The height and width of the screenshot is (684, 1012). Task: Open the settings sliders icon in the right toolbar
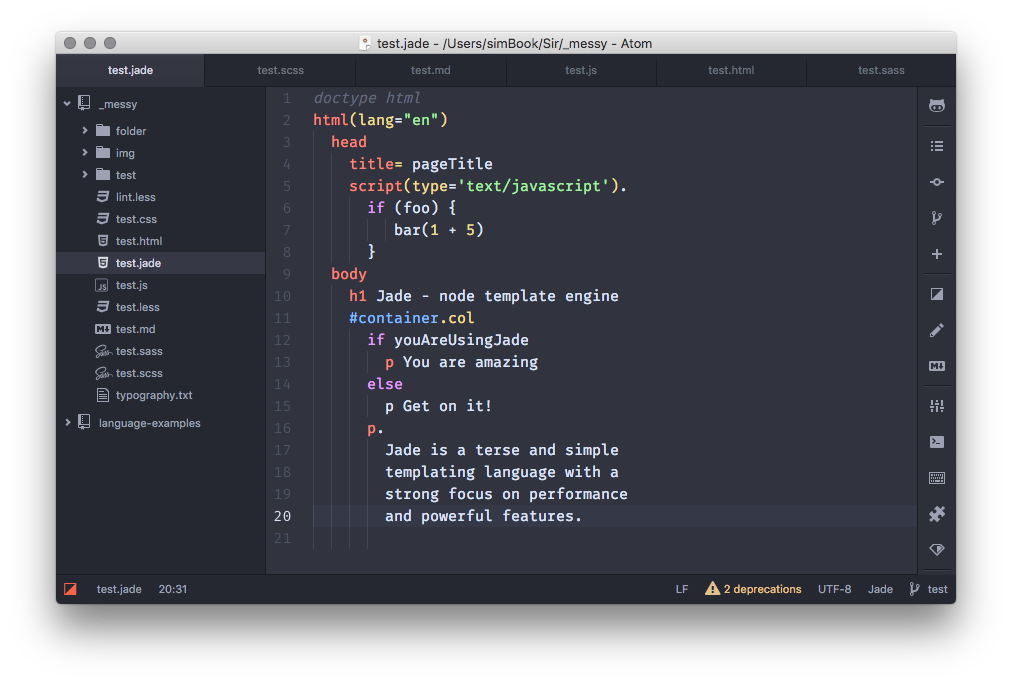(936, 406)
